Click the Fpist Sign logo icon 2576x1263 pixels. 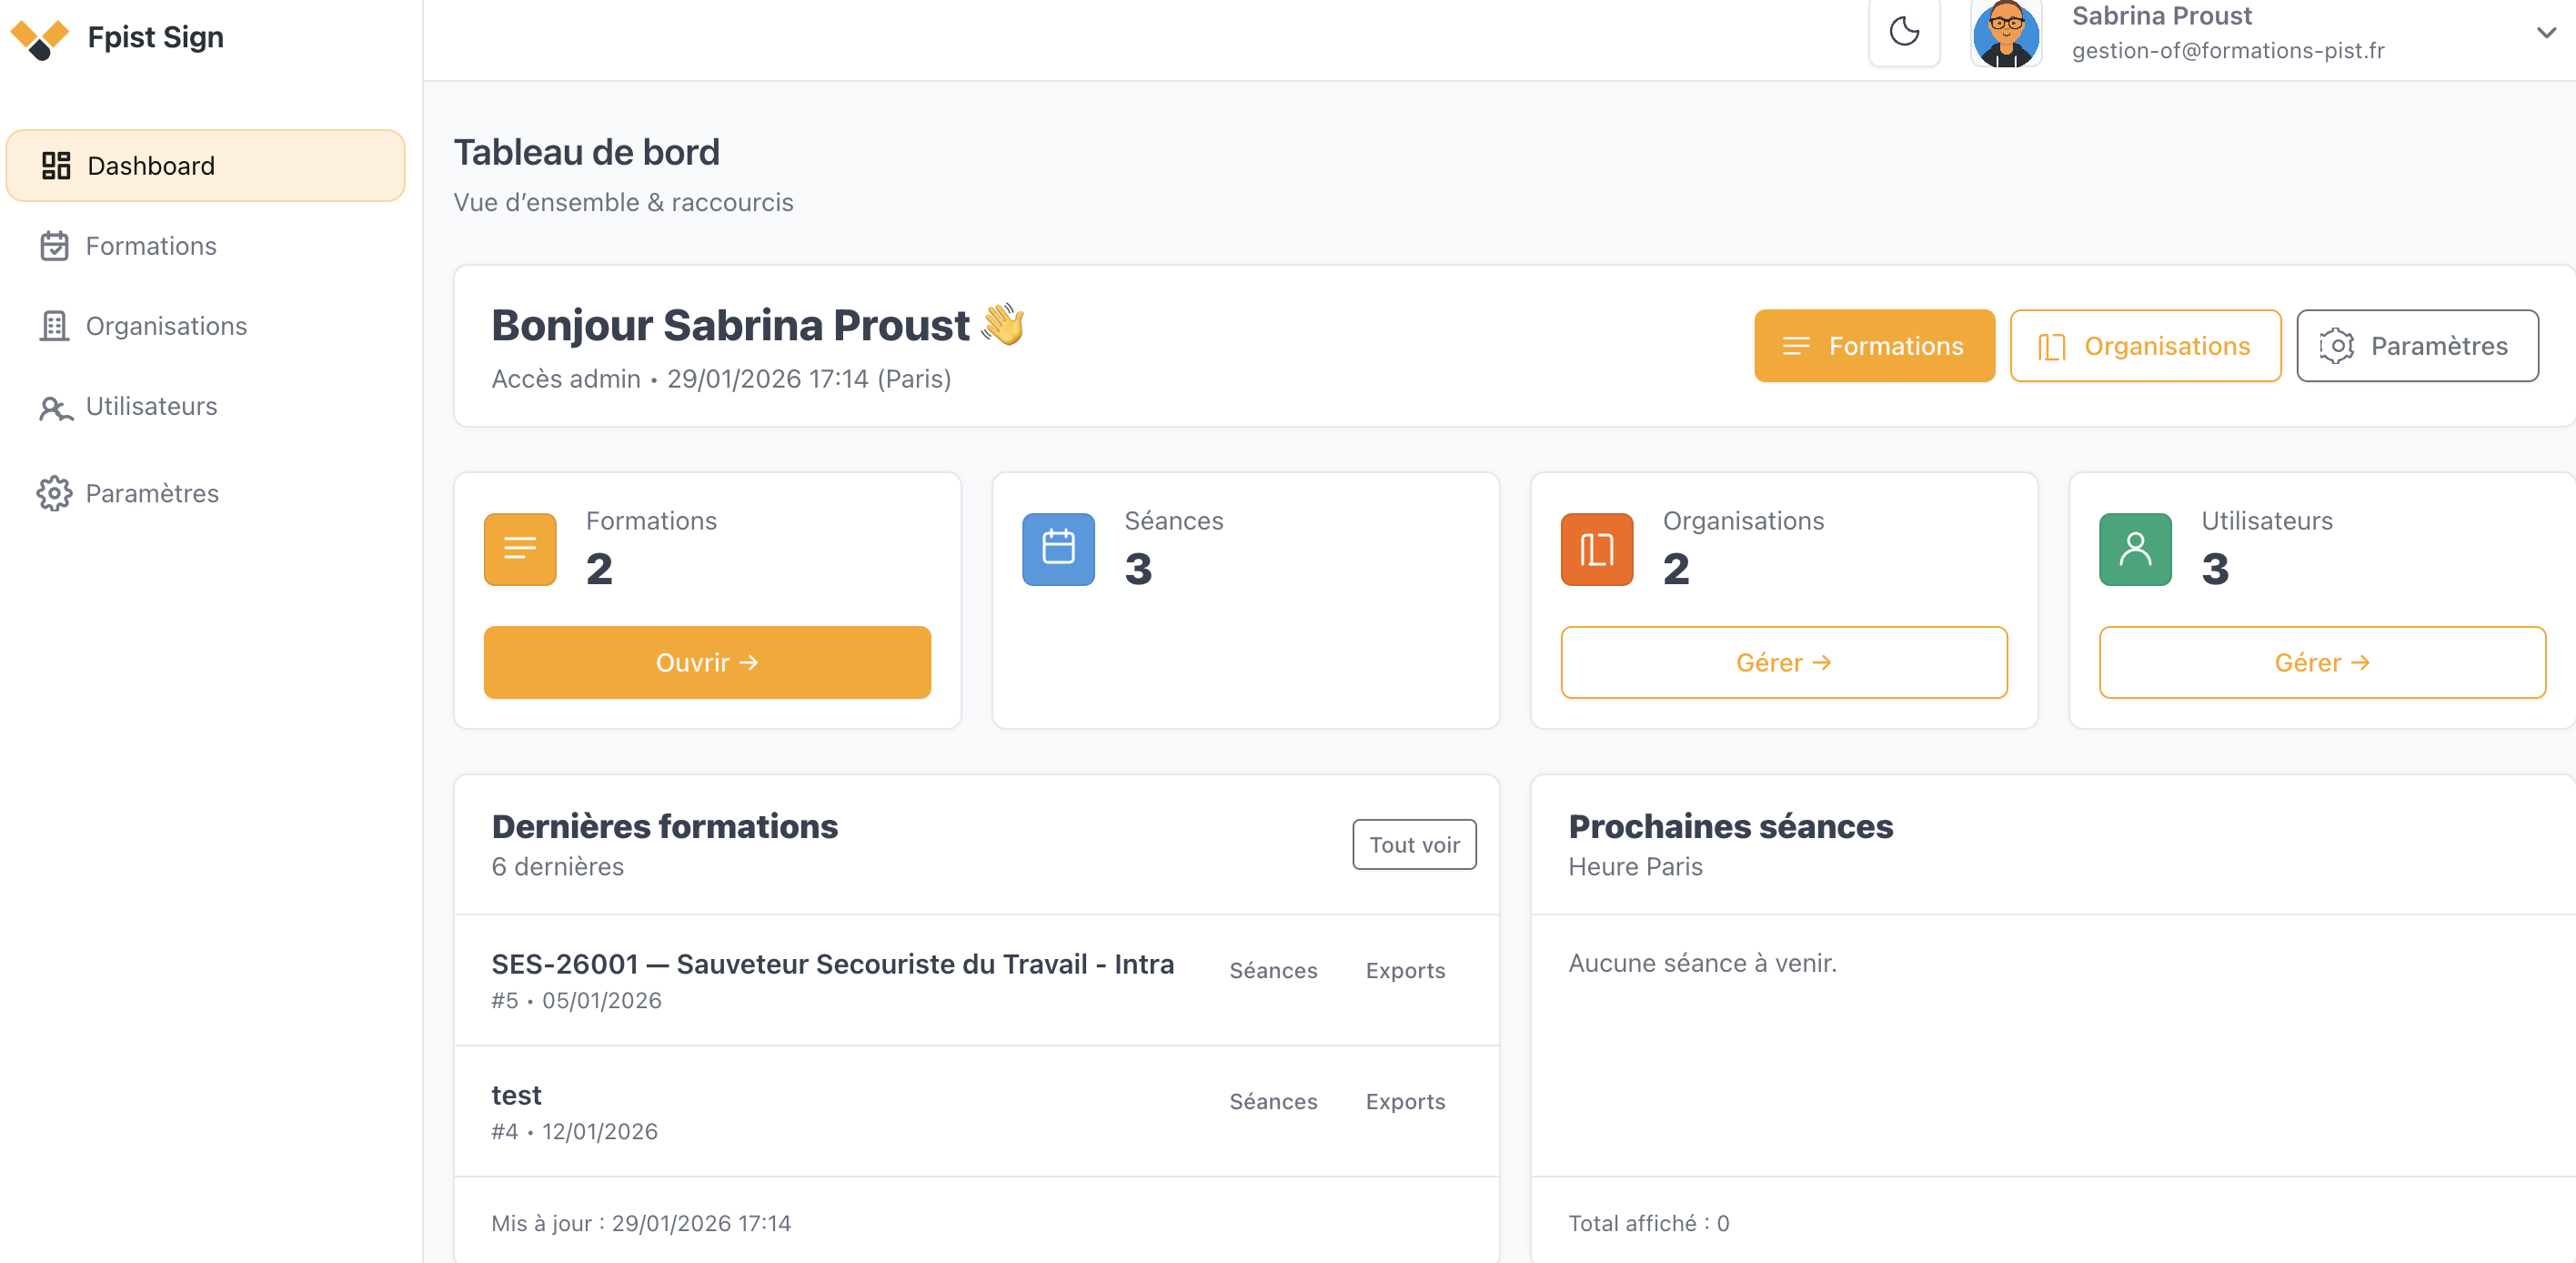40,39
